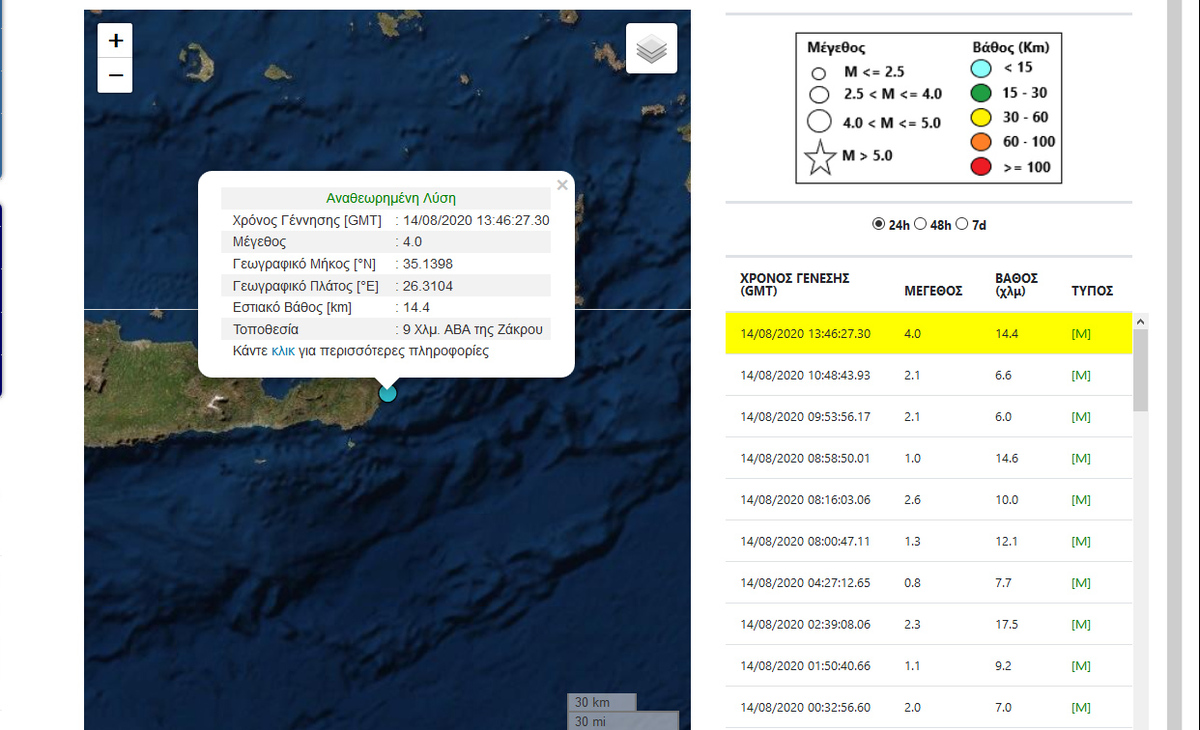
Task: Select the 48h time range
Action: click(x=920, y=224)
